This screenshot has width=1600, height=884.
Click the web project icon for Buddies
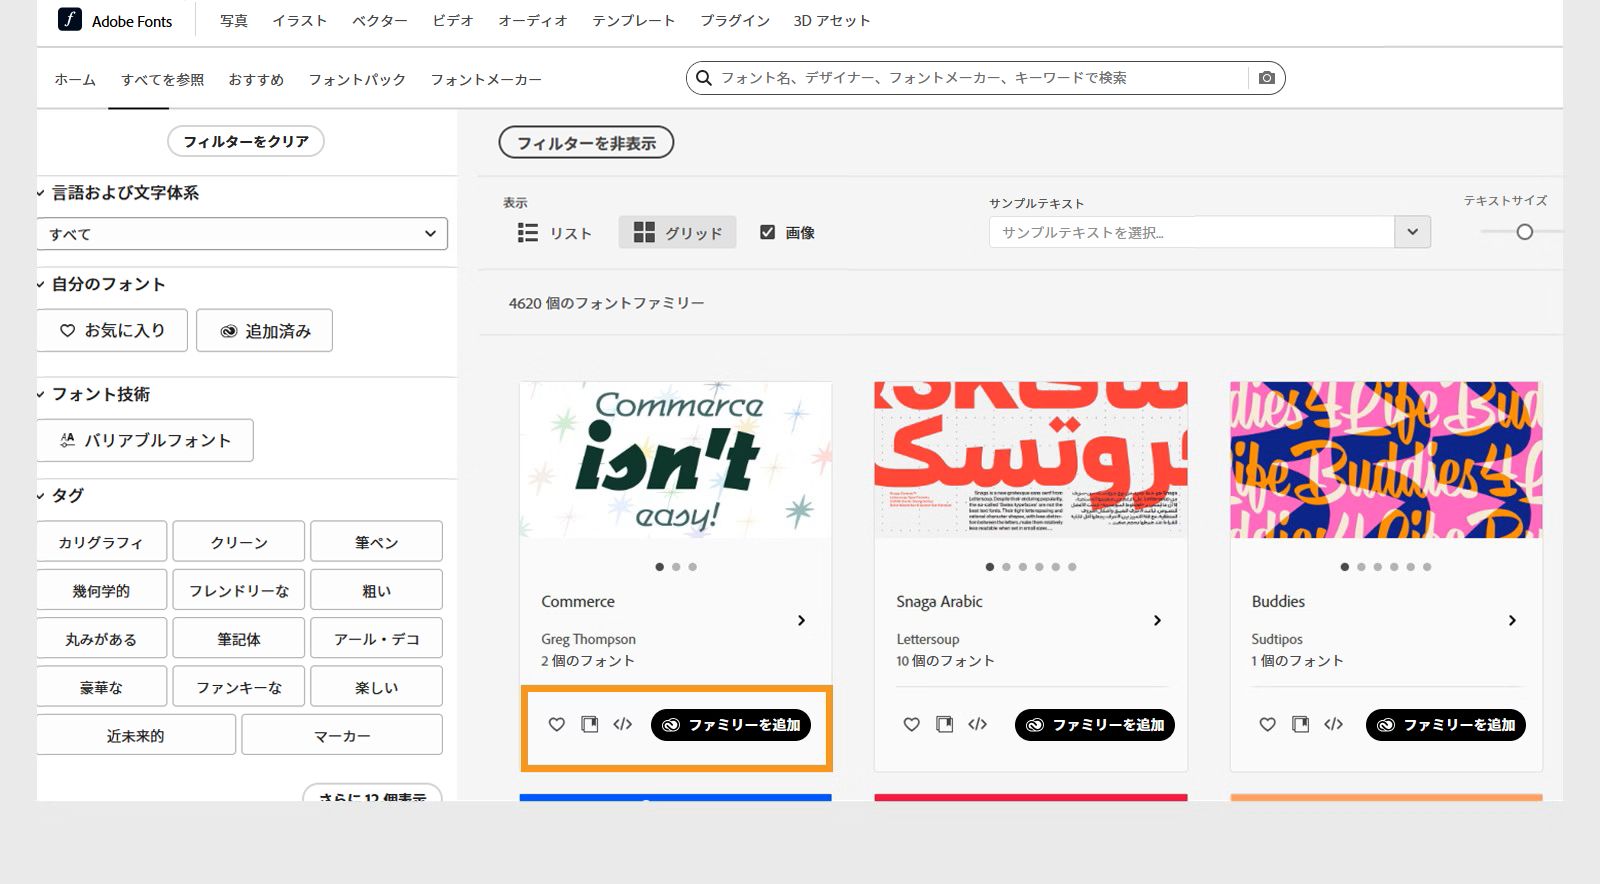(x=1301, y=725)
